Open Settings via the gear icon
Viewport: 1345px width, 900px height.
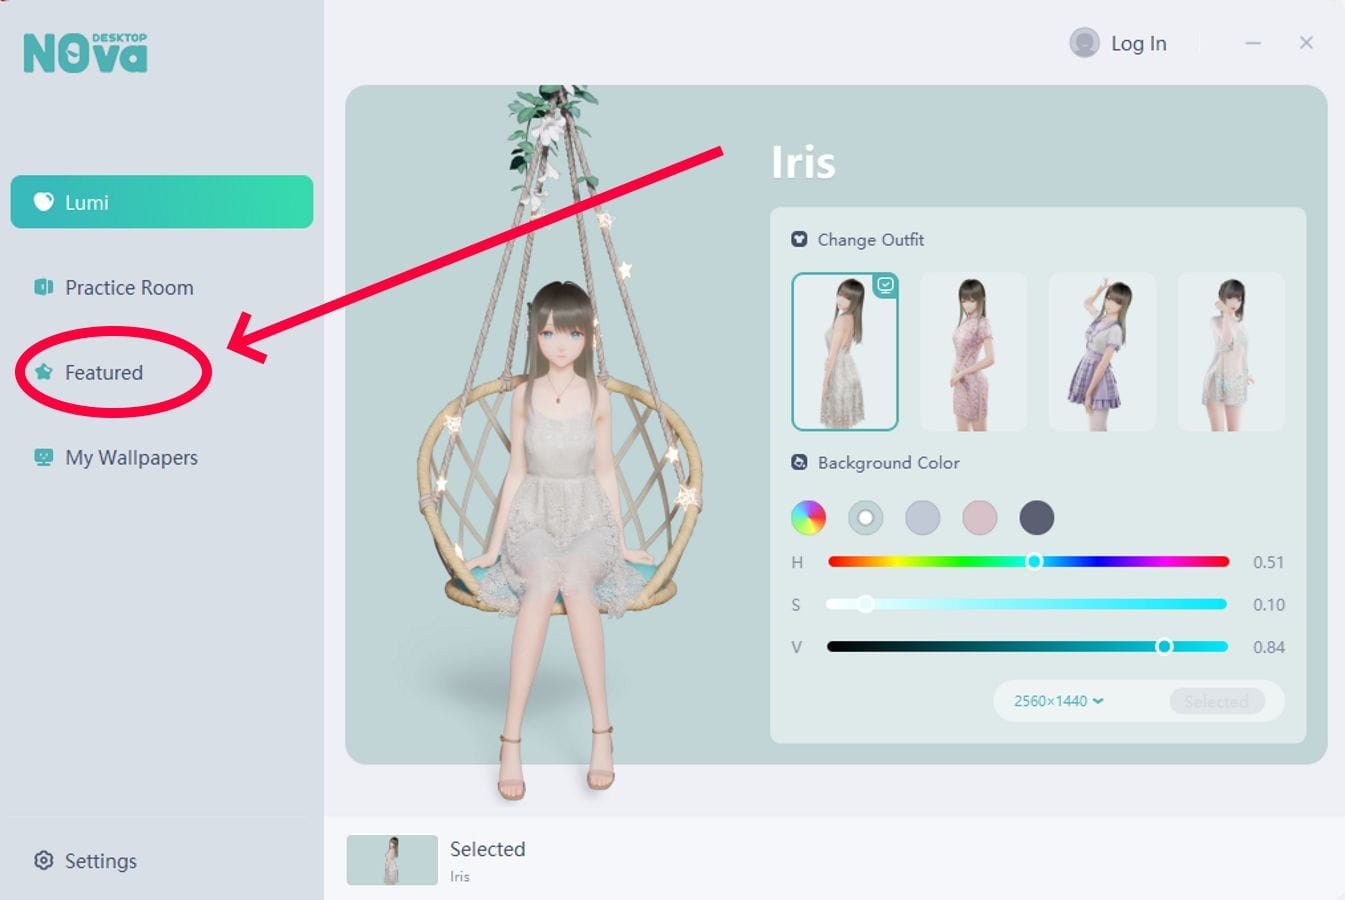tap(44, 861)
